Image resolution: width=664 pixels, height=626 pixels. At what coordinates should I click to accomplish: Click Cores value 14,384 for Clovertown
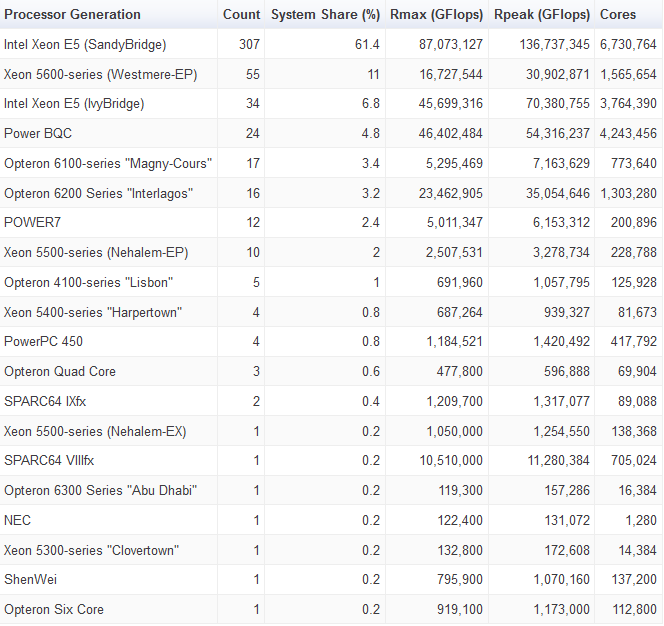click(637, 551)
